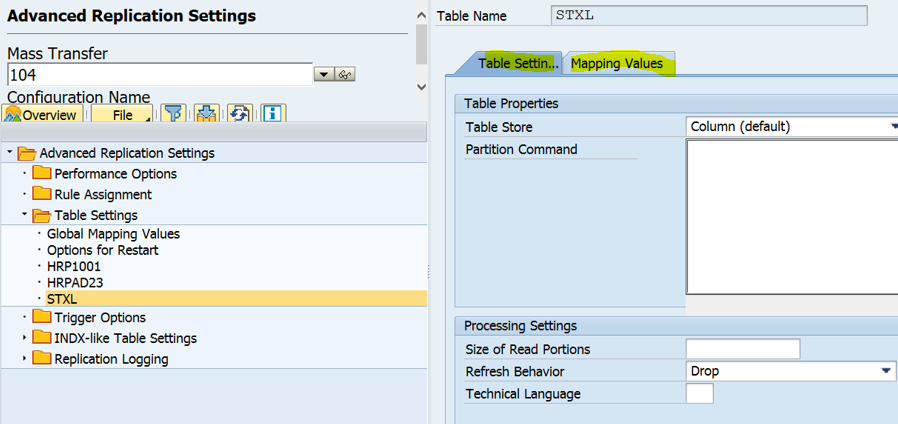This screenshot has height=424, width=898.
Task: Click the Overview button
Action: pos(42,115)
